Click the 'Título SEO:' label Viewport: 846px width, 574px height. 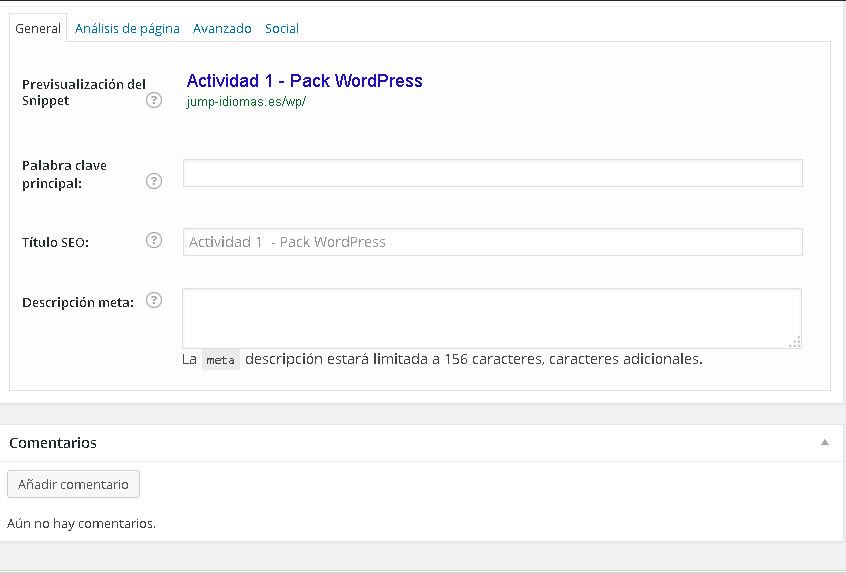(x=55, y=243)
